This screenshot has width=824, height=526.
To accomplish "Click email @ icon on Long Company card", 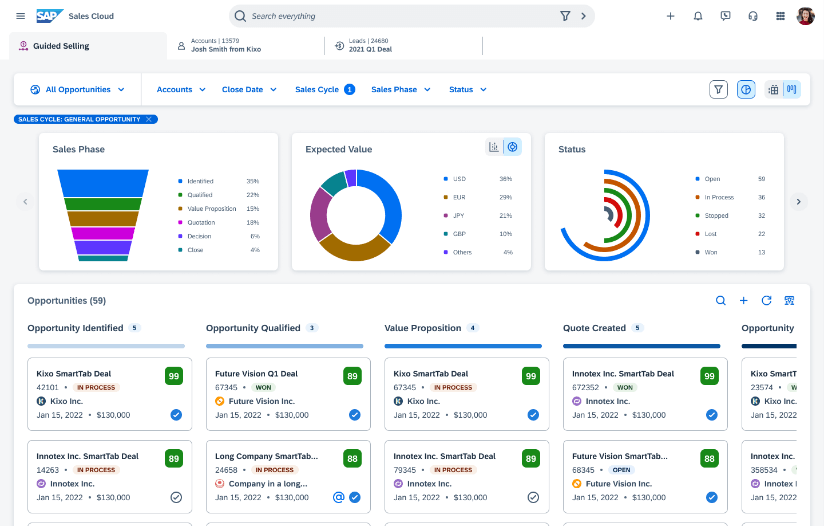I will click(x=338, y=497).
